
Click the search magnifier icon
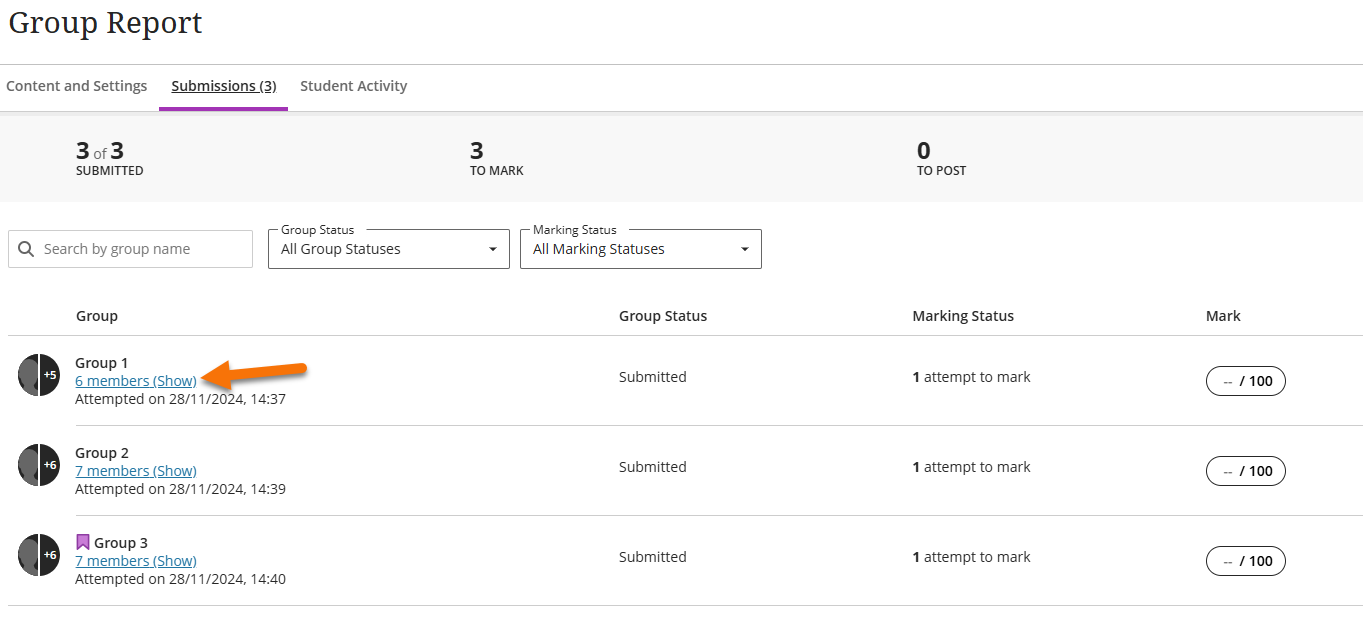[x=26, y=248]
